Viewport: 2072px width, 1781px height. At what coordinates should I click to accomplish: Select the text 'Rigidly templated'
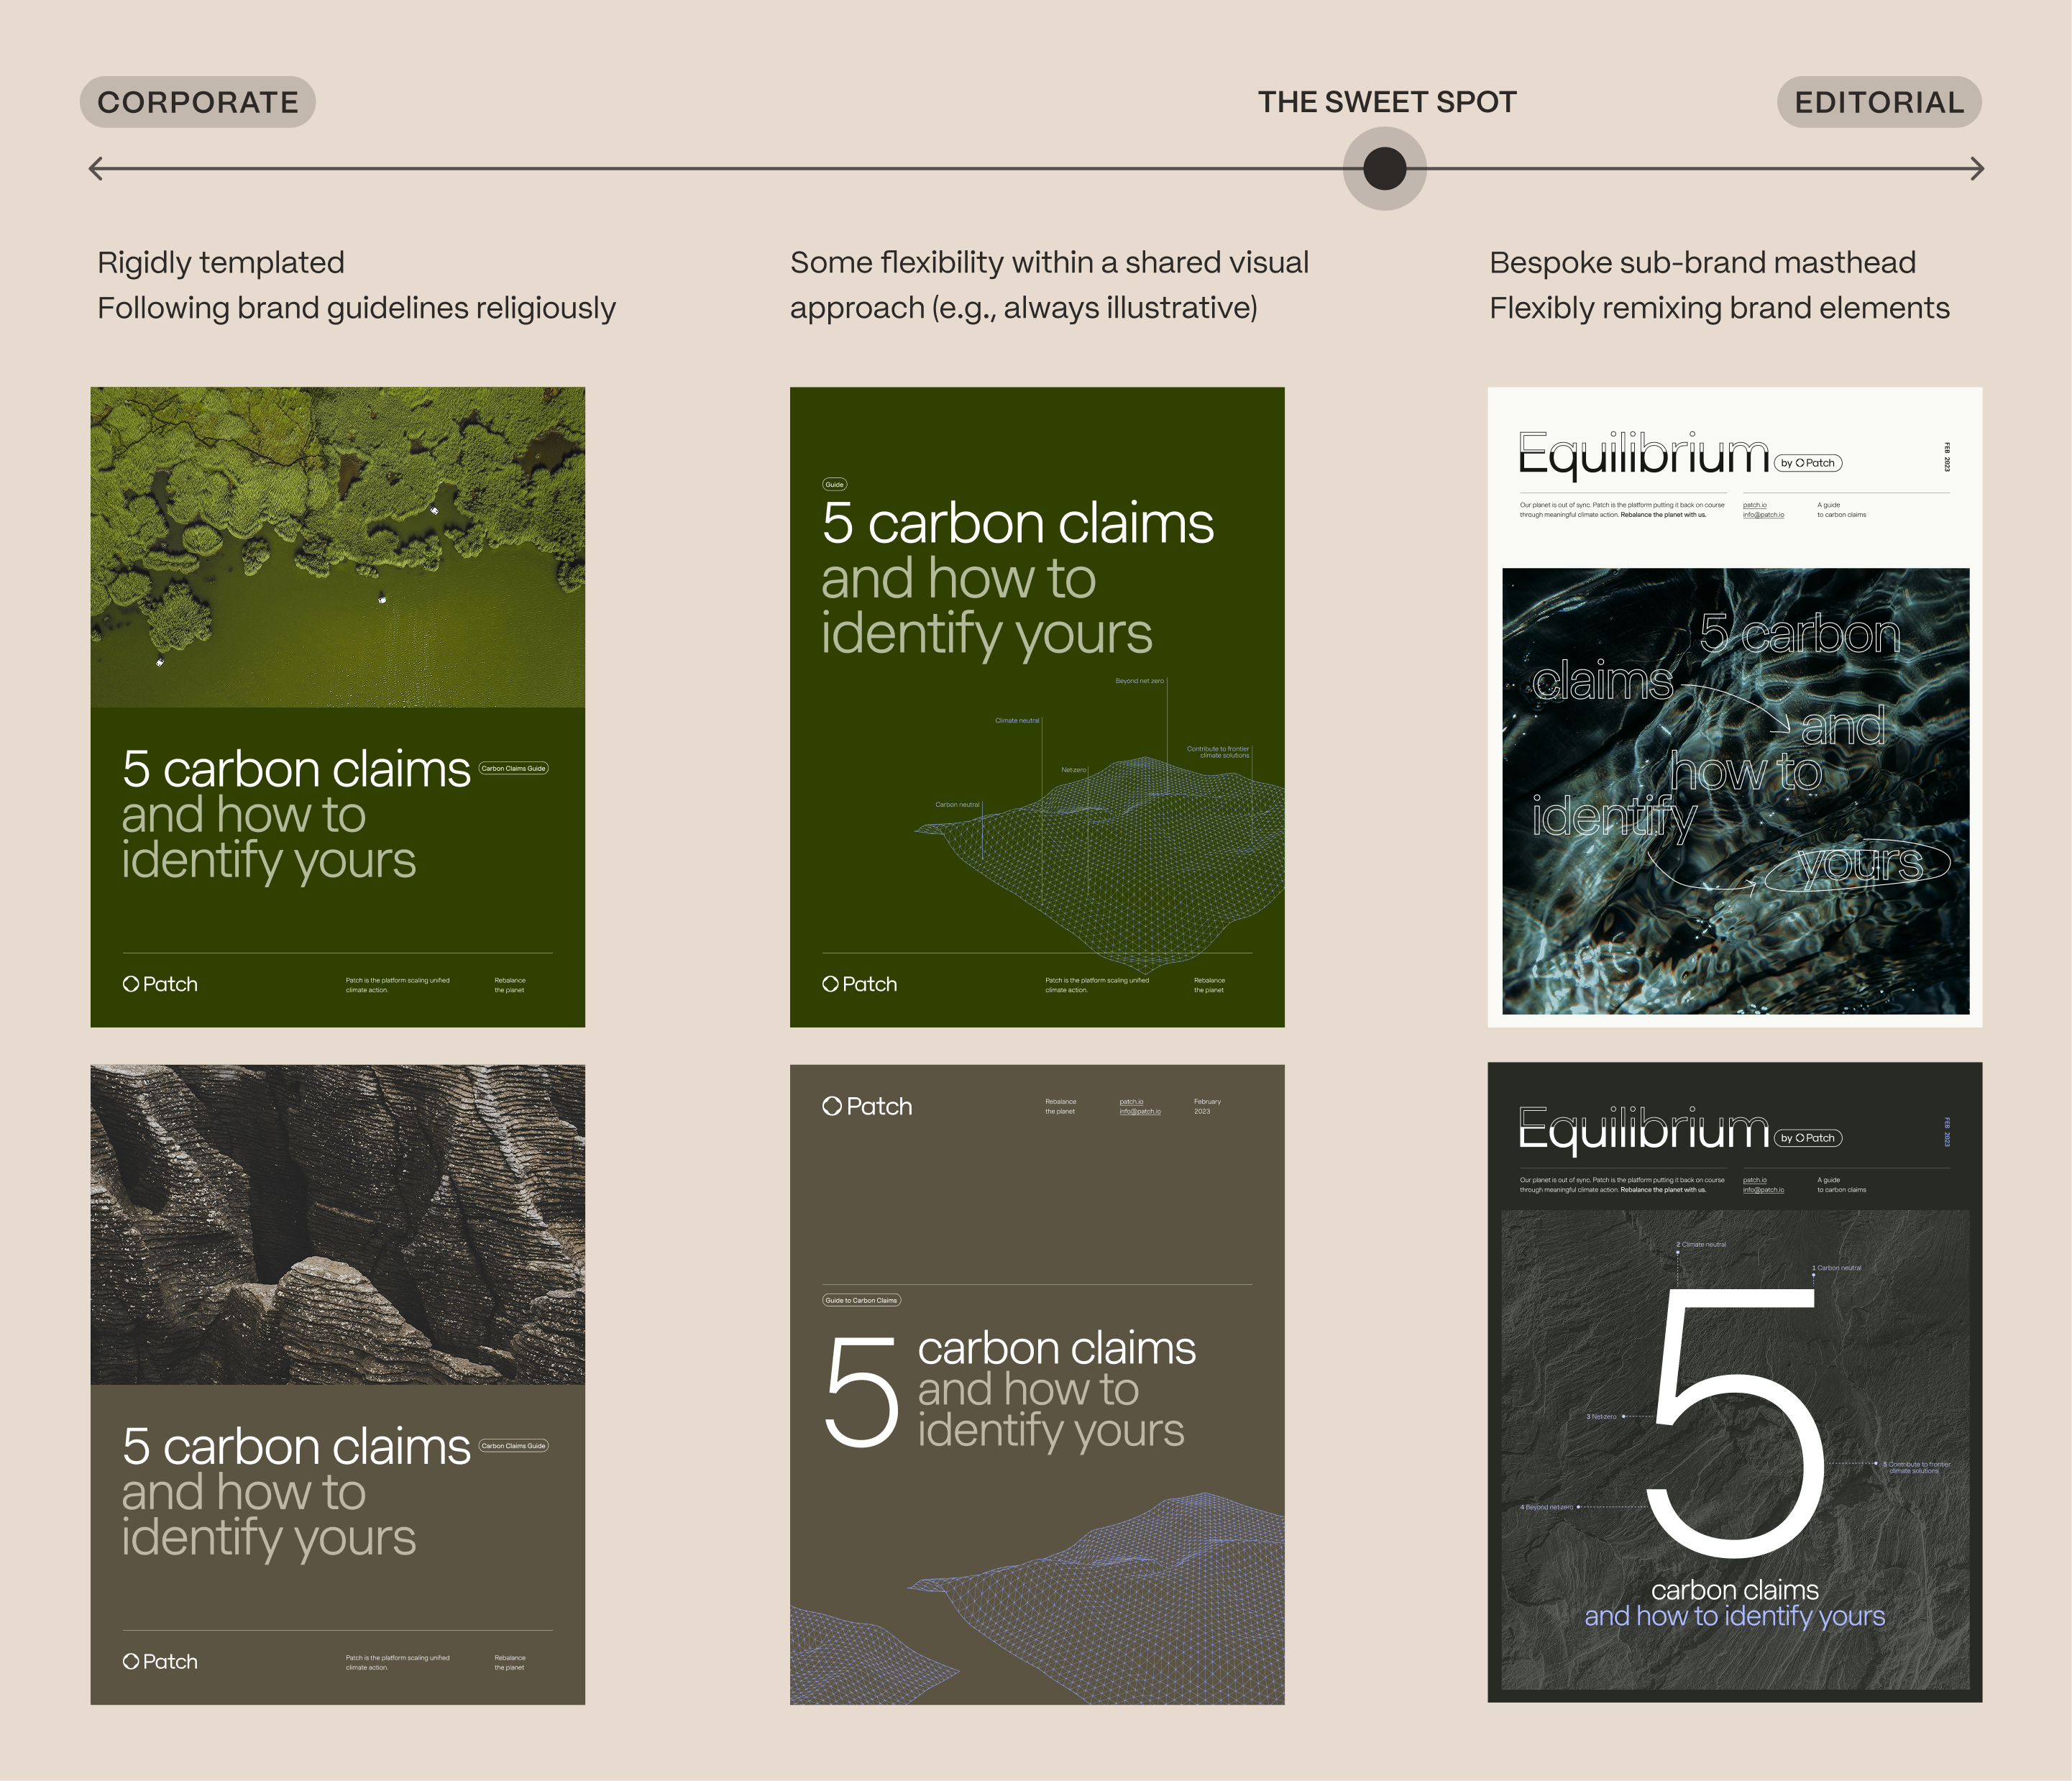(x=221, y=263)
